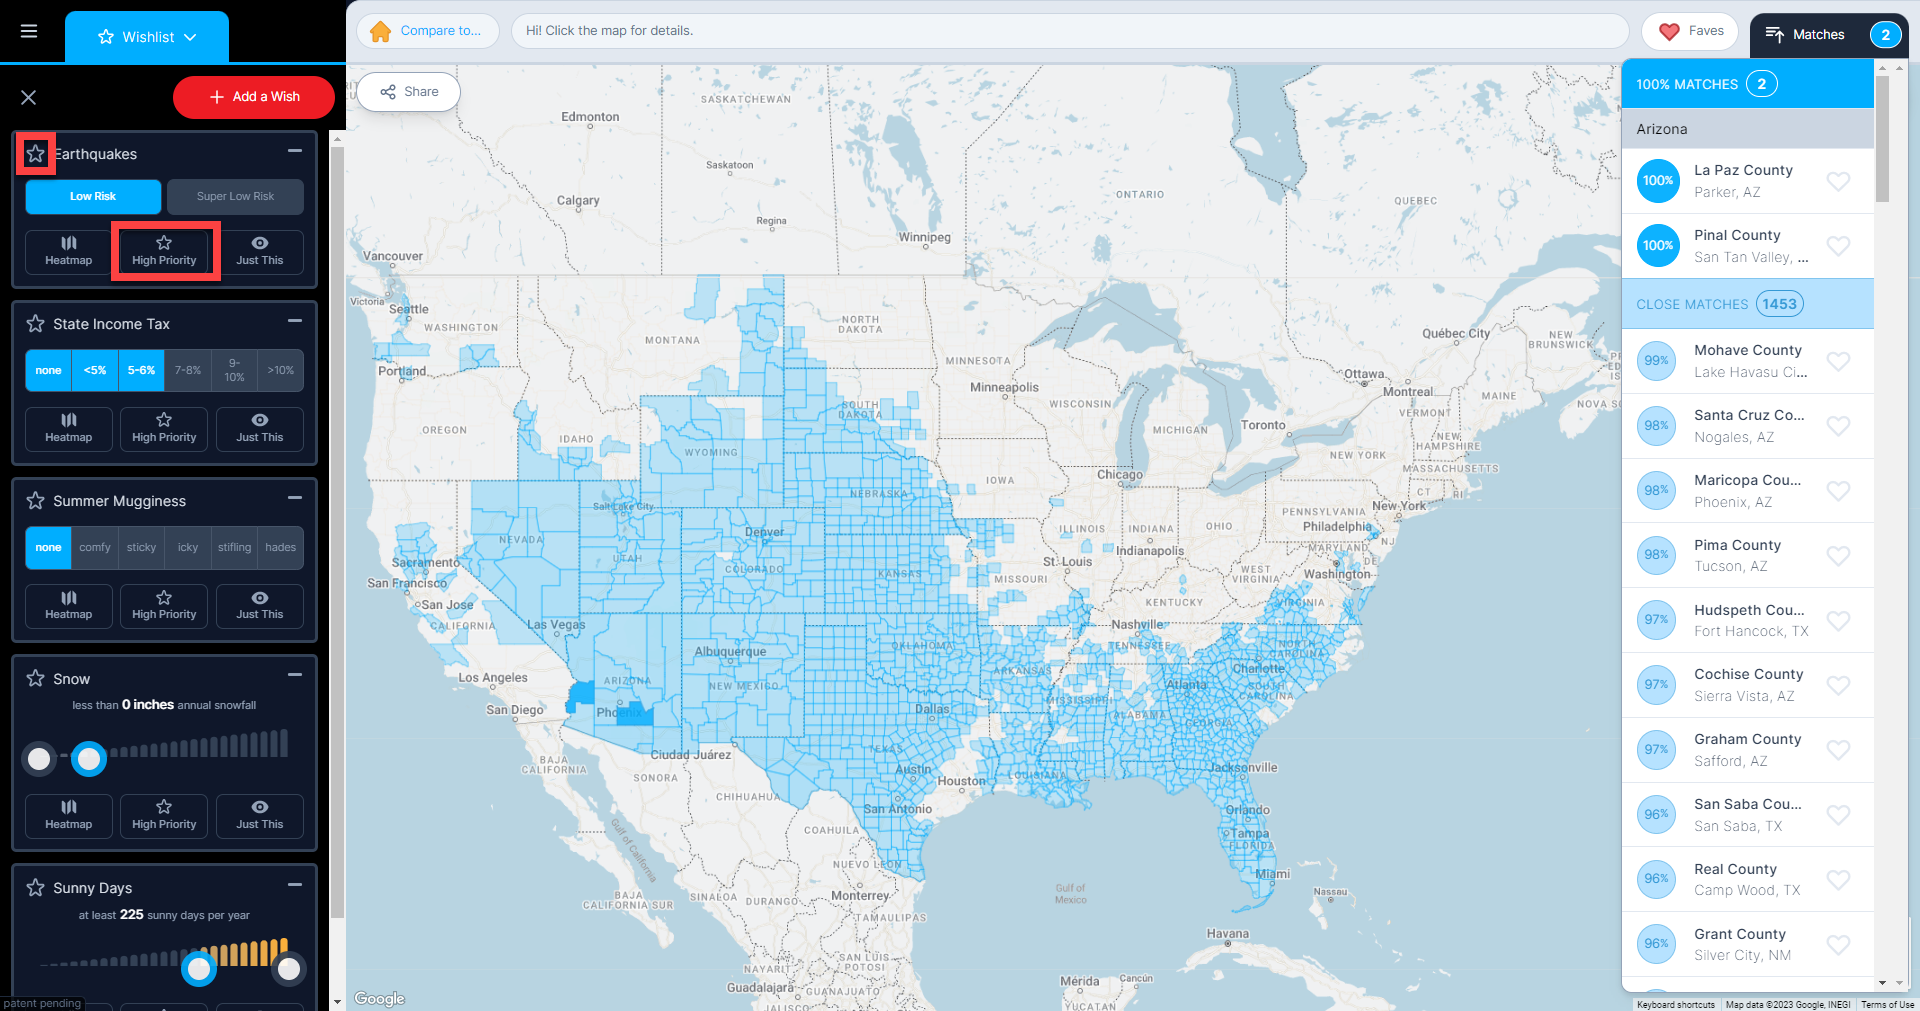Screen dimensions: 1920x1011
Task: Favorite Cochise County heart icon
Action: pyautogui.click(x=1838, y=685)
